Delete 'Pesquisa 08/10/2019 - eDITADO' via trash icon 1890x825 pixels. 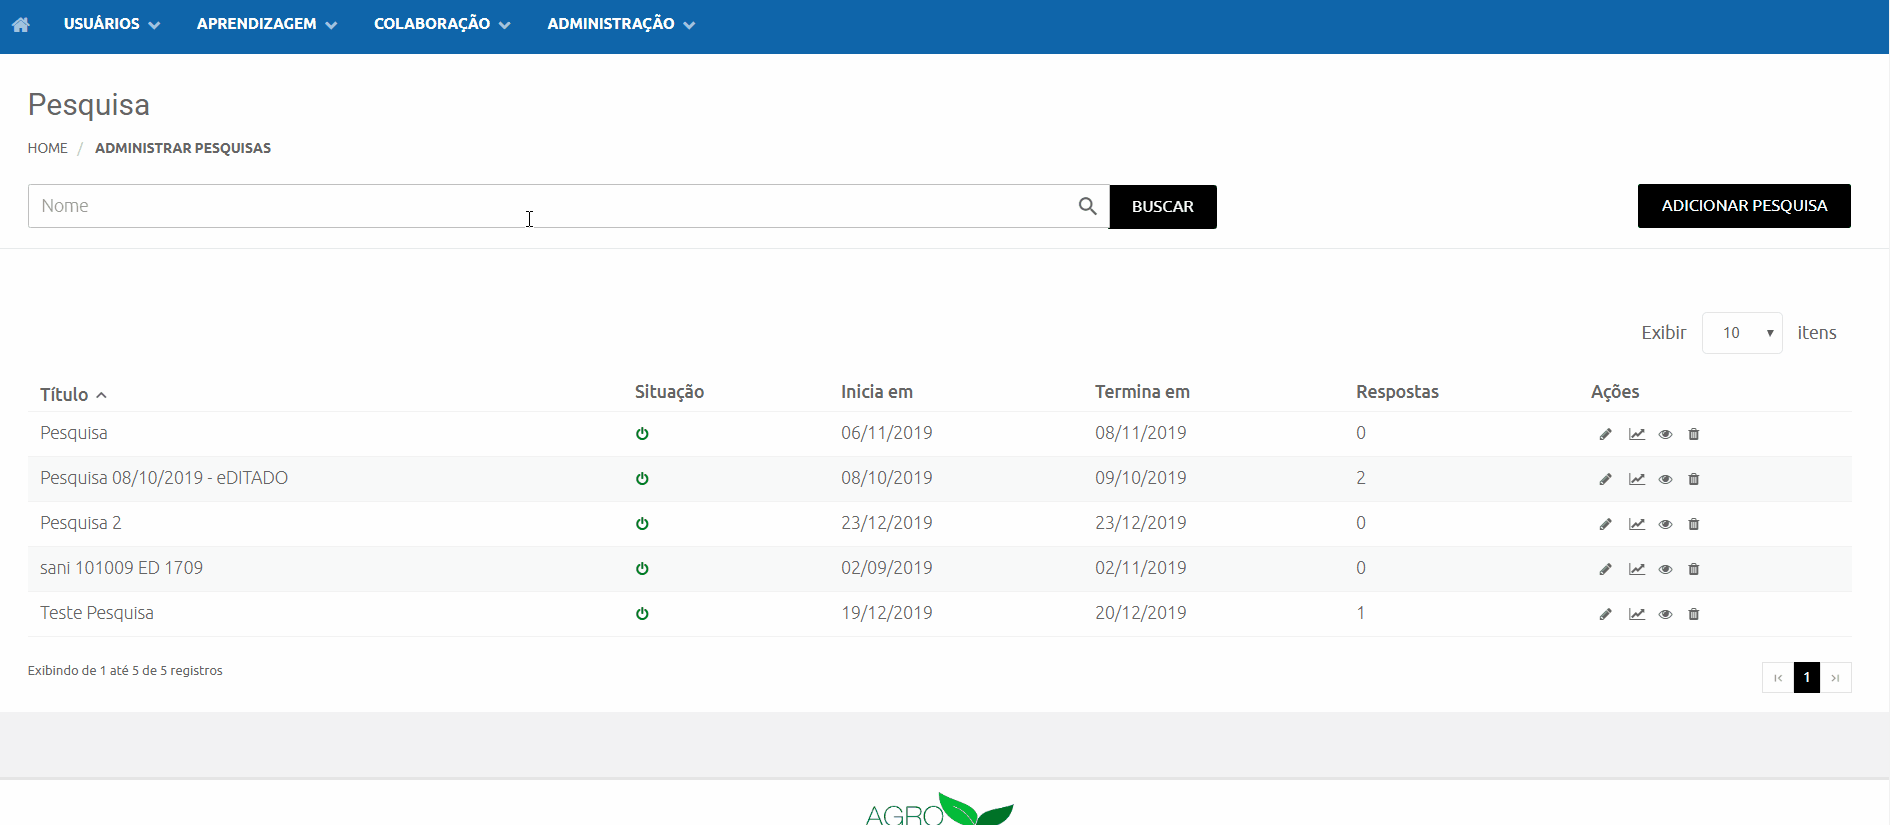[x=1693, y=479]
